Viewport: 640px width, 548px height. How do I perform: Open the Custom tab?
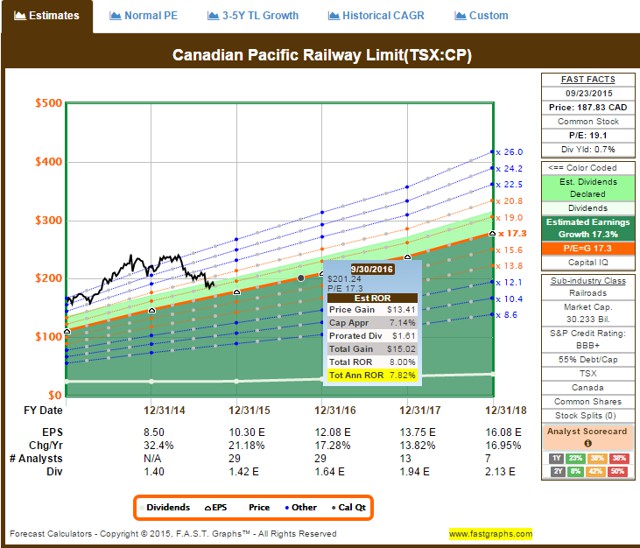pyautogui.click(x=481, y=16)
